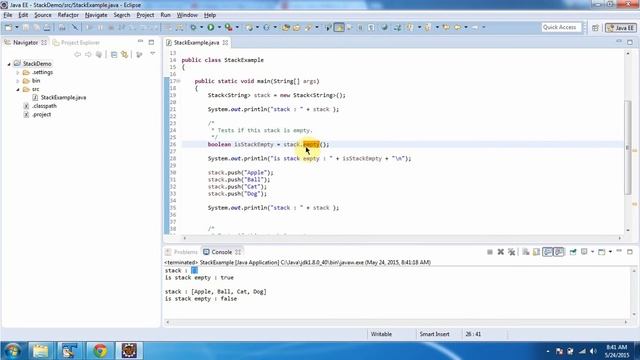Open the Source menu
Viewport: 640px width, 360px height.
tap(42, 15)
